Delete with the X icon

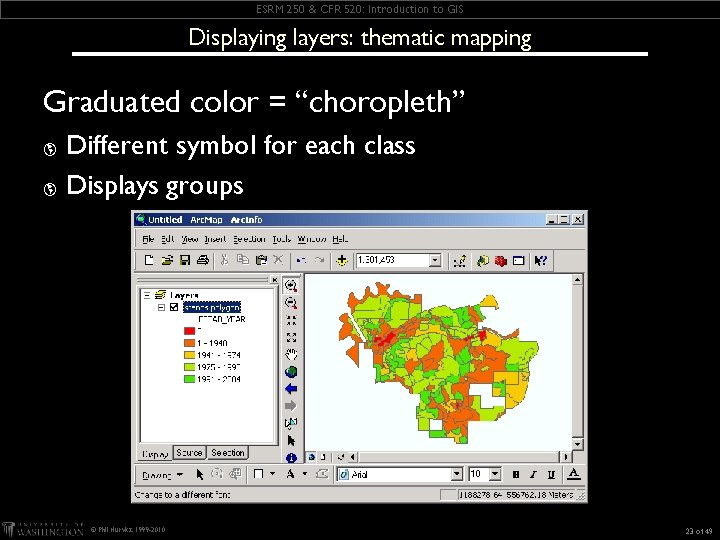click(278, 260)
